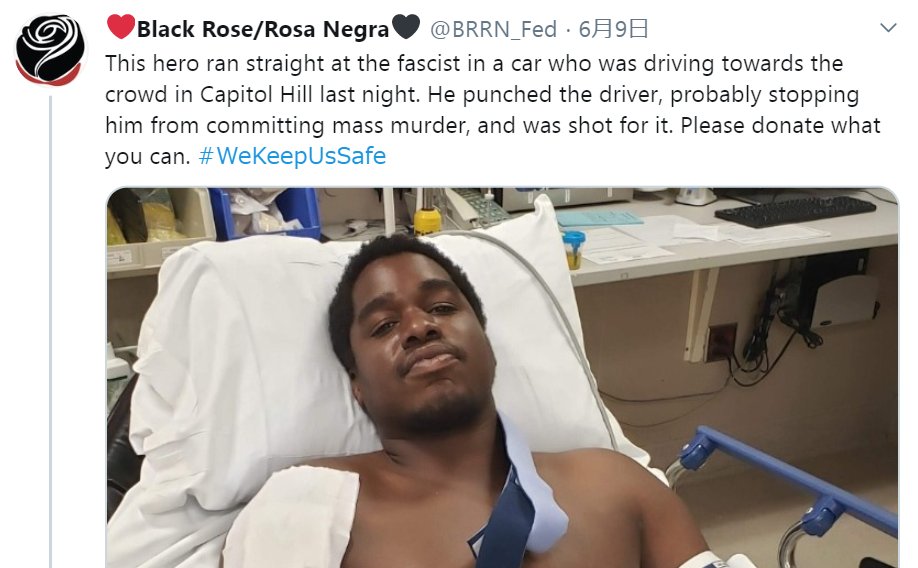Click the tweet text to open details
This screenshot has height=568, width=918.
(x=493, y=110)
